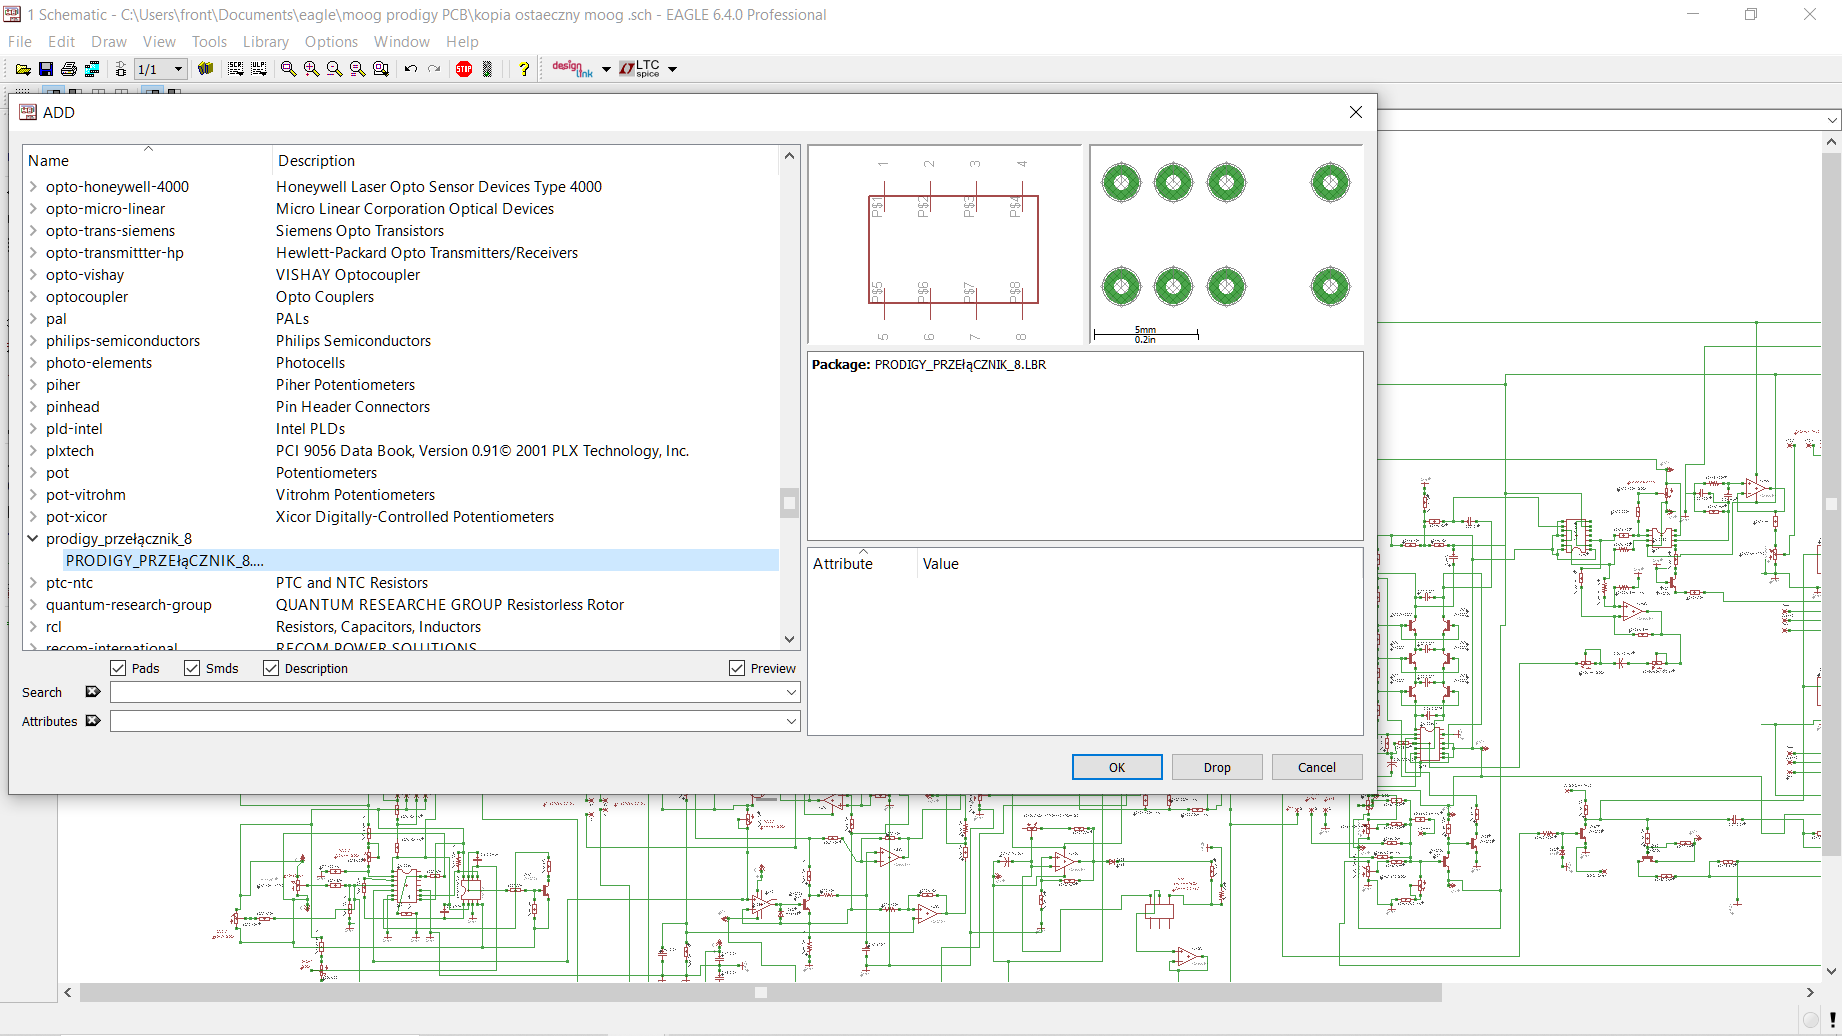Open the Library menu

pyautogui.click(x=266, y=42)
